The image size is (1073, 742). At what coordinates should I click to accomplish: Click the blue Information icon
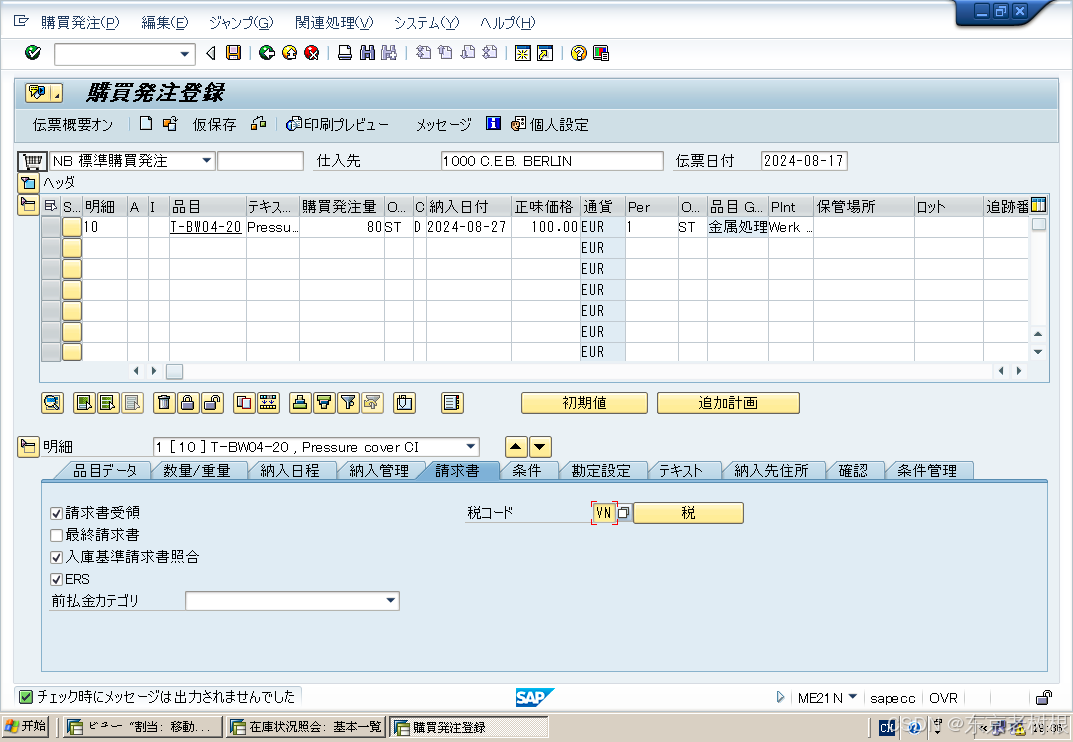(493, 123)
